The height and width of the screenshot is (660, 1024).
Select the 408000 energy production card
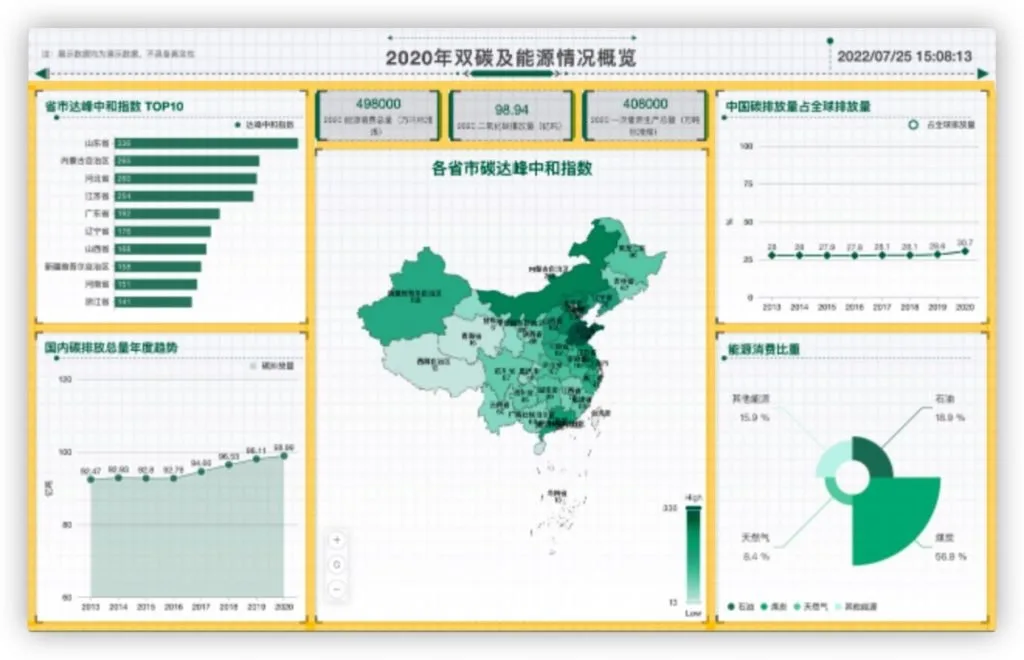(645, 116)
